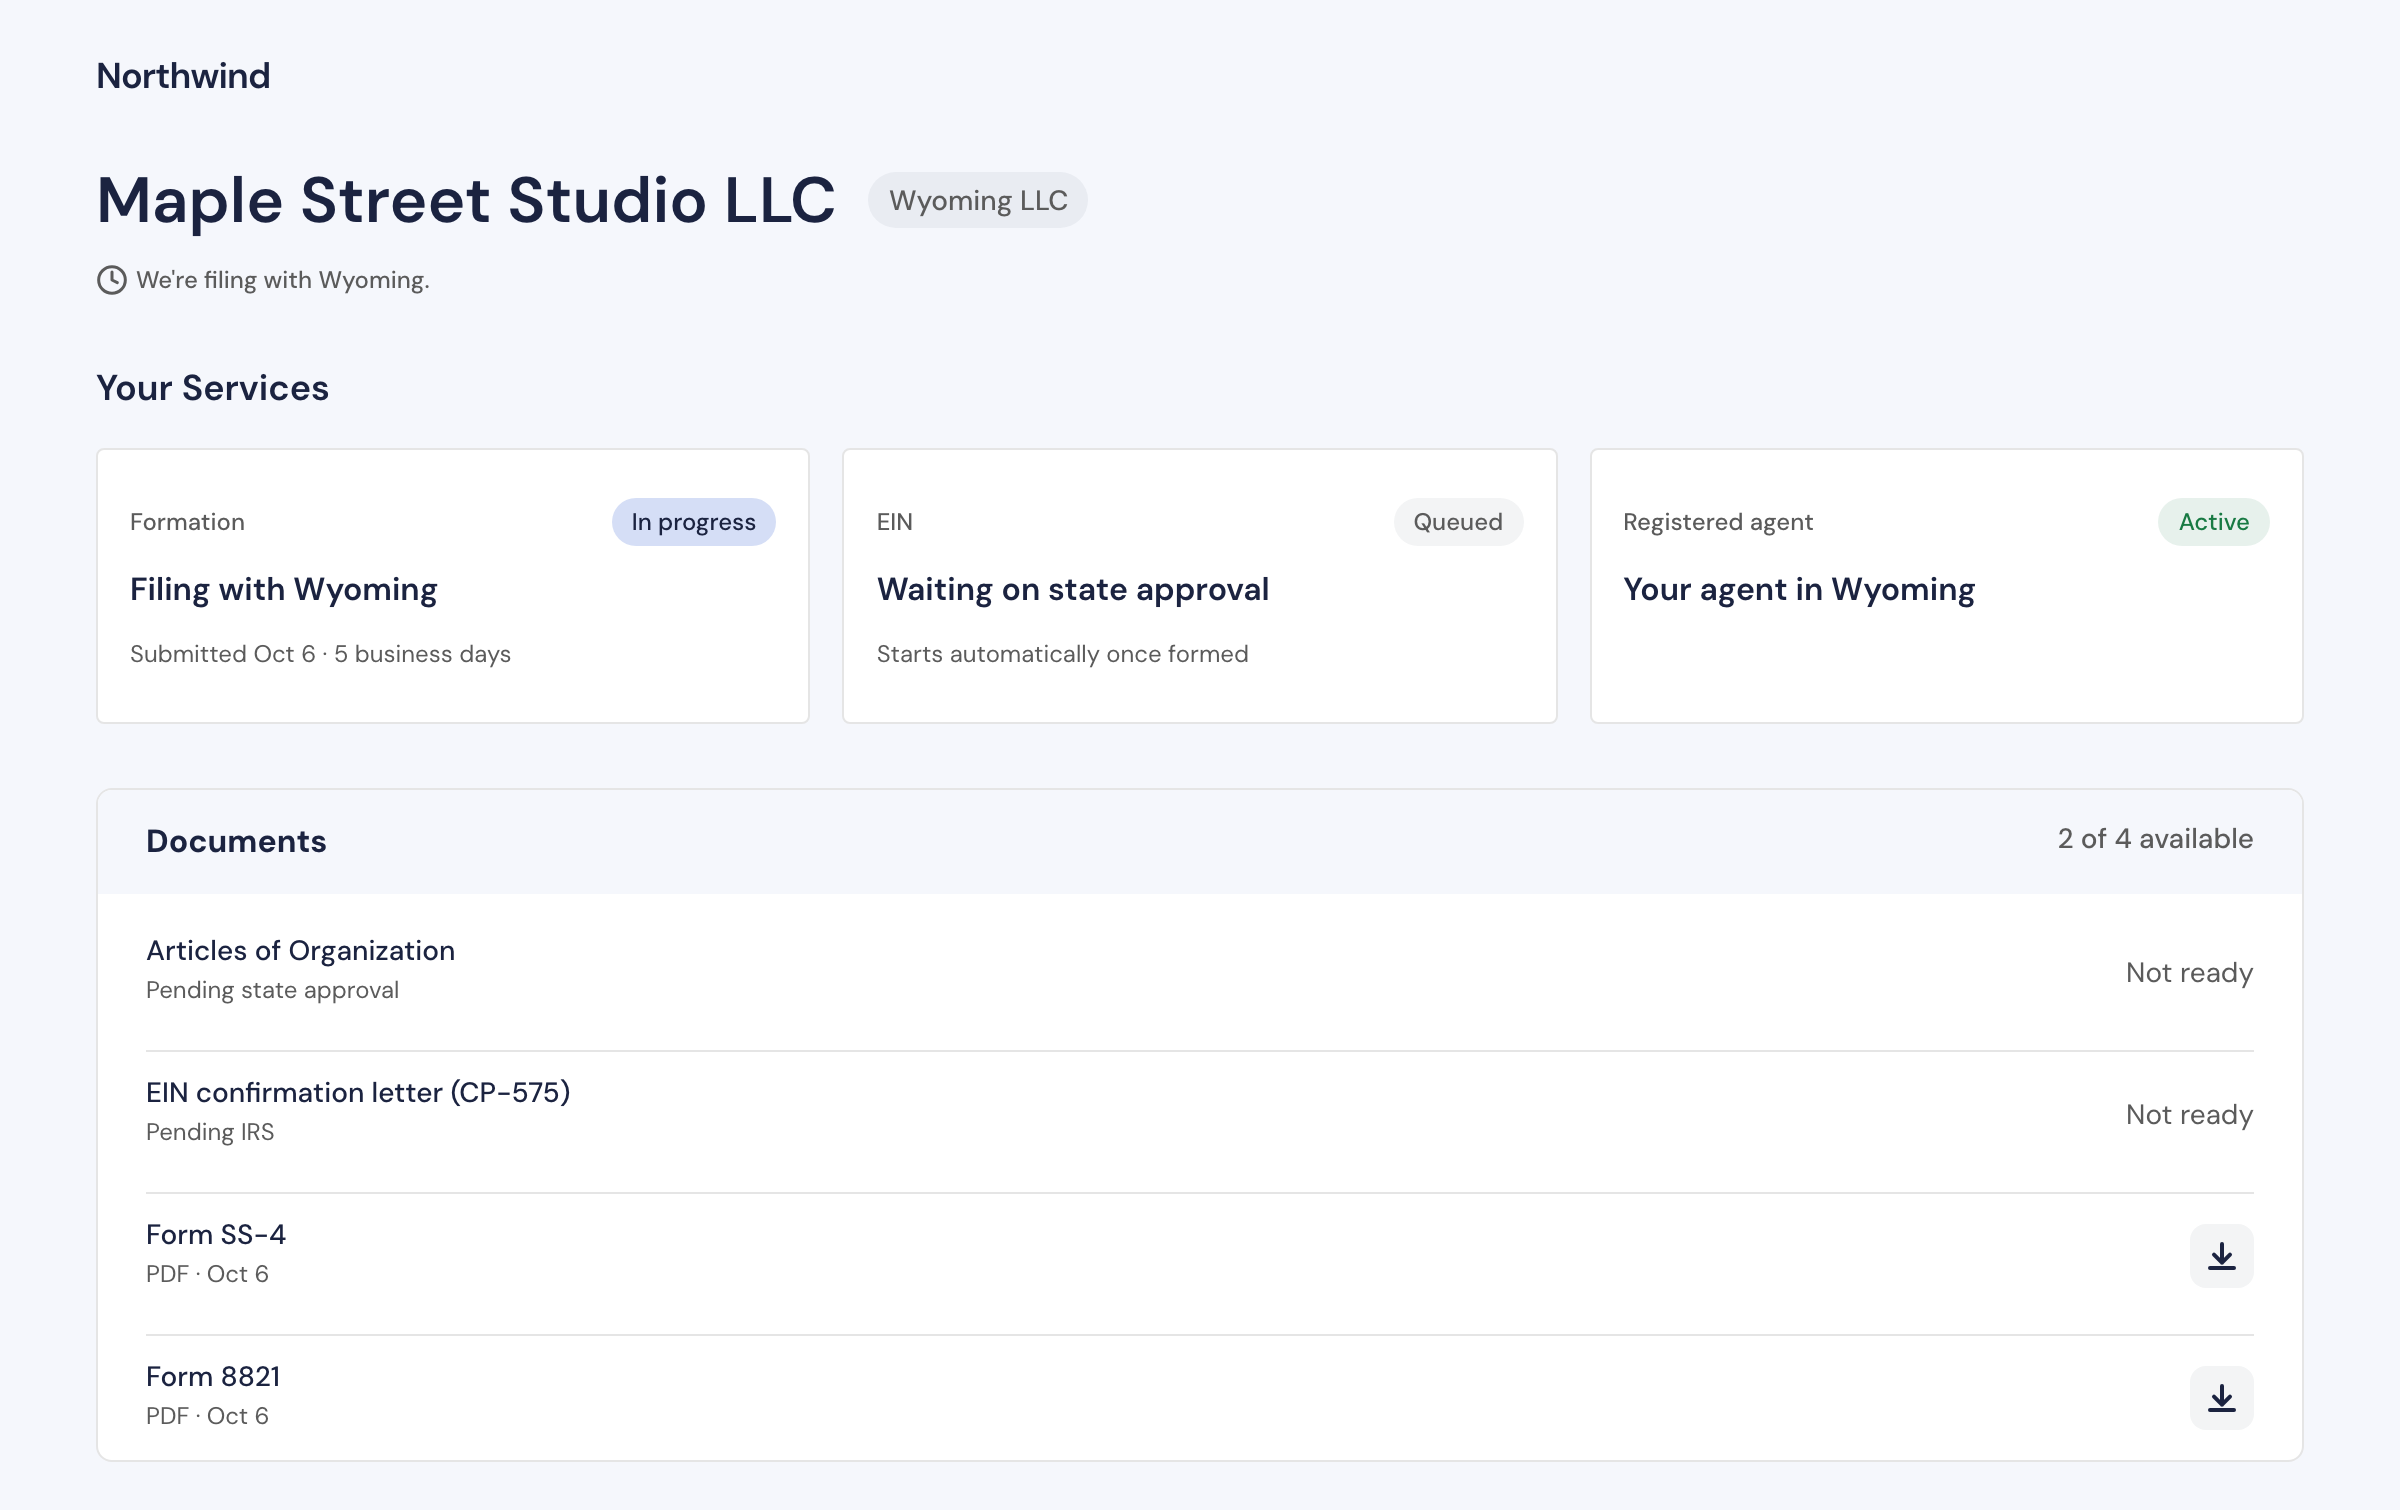Click 'We're filing with Wyoming.' status text
The height and width of the screenshot is (1510, 2400).
tap(283, 280)
